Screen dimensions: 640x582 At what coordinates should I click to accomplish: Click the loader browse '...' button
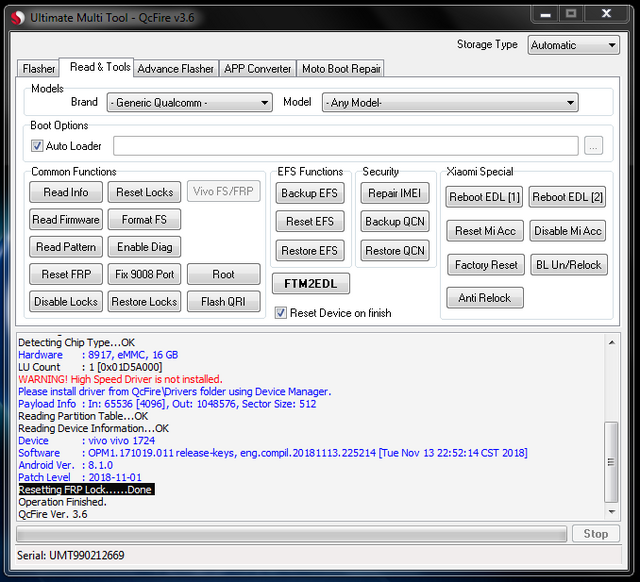pos(593,146)
